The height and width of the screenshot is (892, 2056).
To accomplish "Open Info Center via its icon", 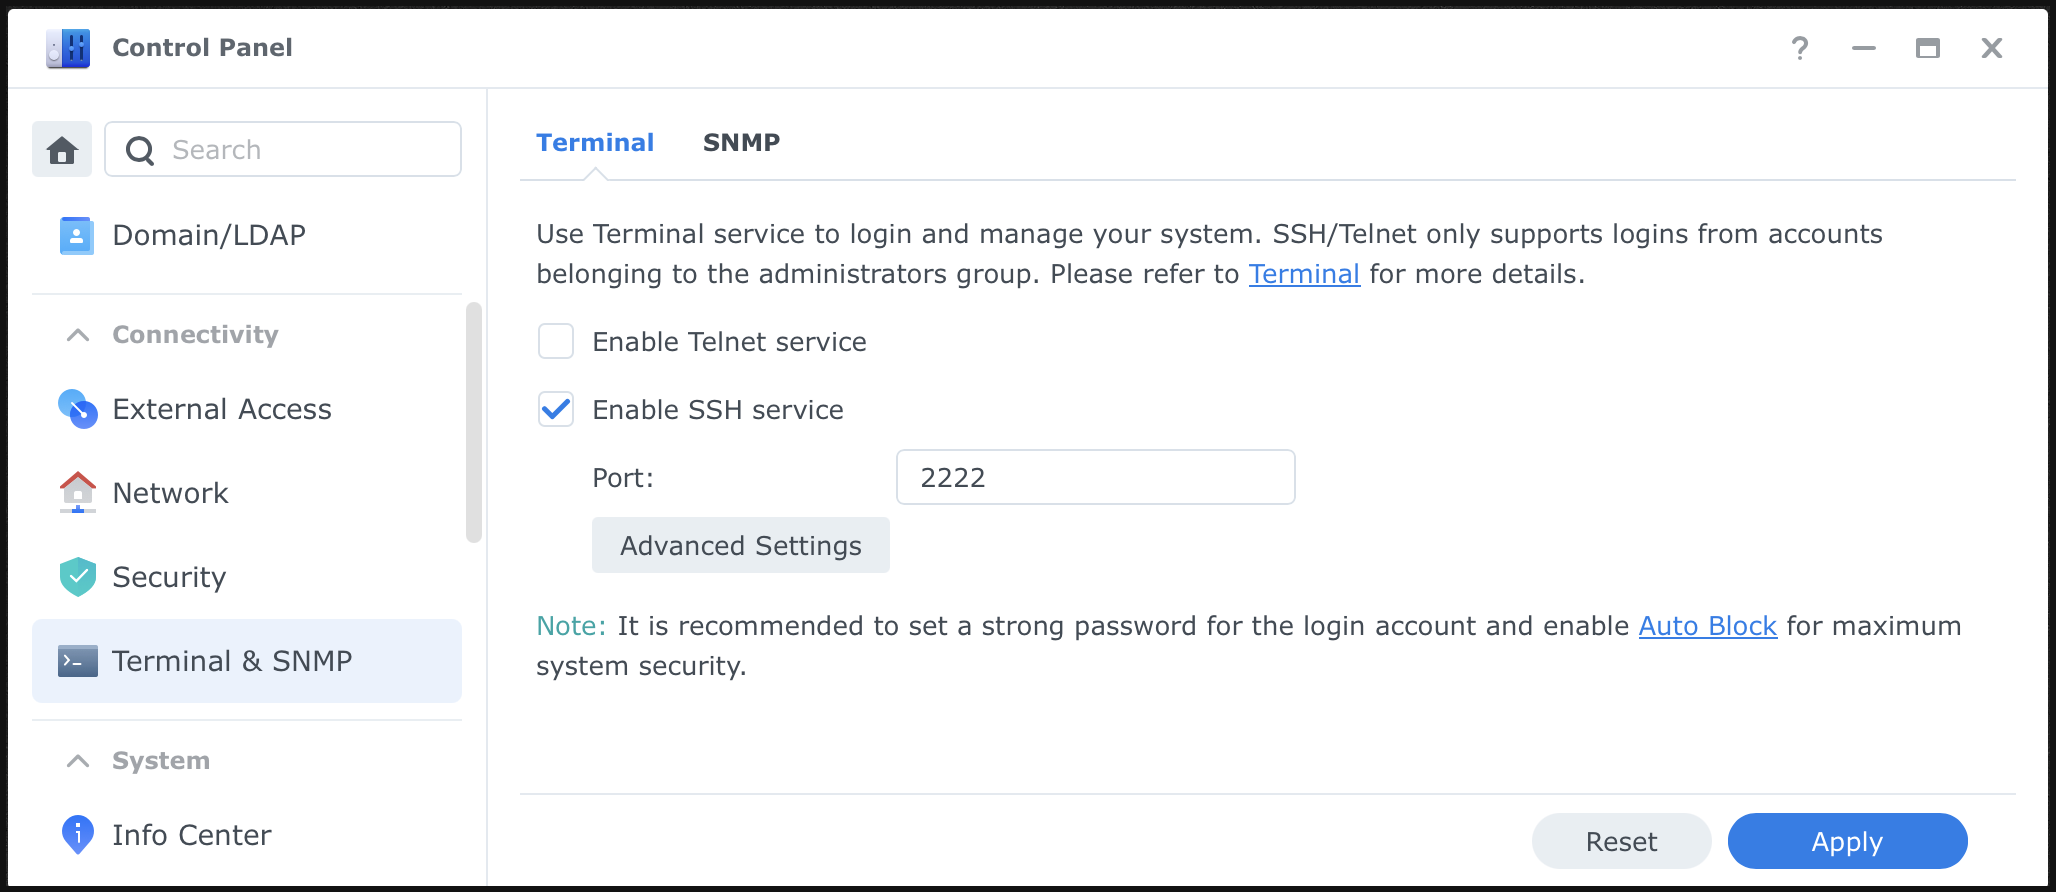I will click(78, 835).
